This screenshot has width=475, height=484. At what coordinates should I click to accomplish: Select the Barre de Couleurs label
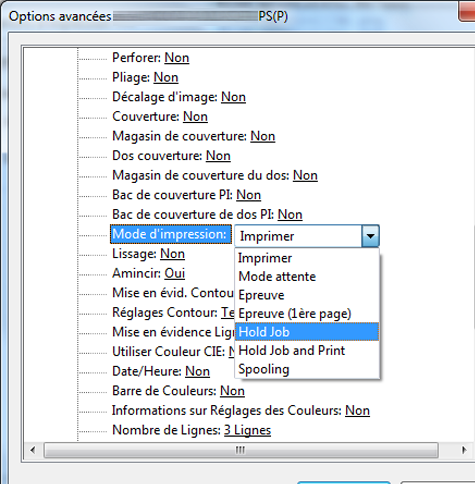[164, 391]
